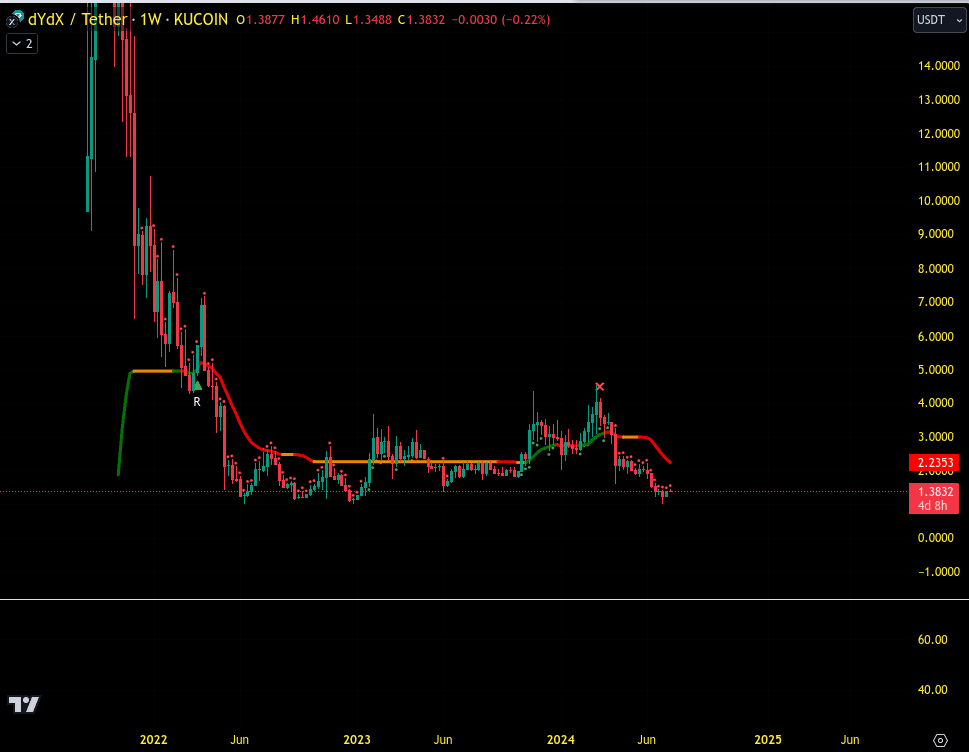This screenshot has height=752, width=969.
Task: Click the 2023 label on time axis
Action: click(x=357, y=740)
